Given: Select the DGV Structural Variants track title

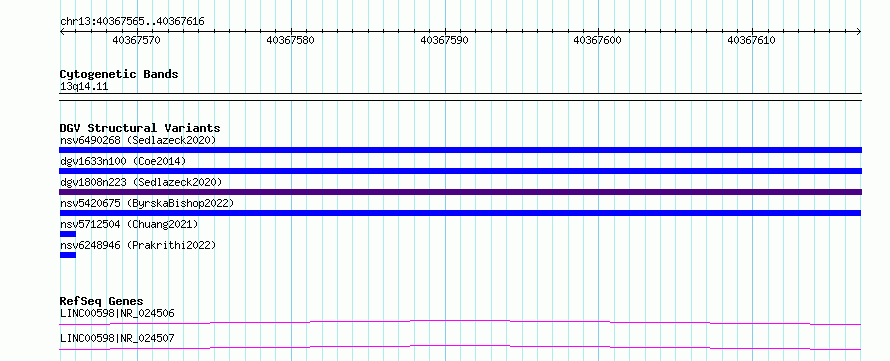Looking at the screenshot, I should tap(140, 128).
